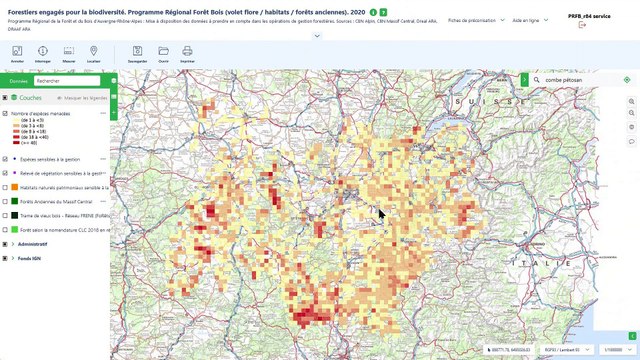Open the map scale dropdown
Screen dimensions: 640x360
(x=618, y=350)
